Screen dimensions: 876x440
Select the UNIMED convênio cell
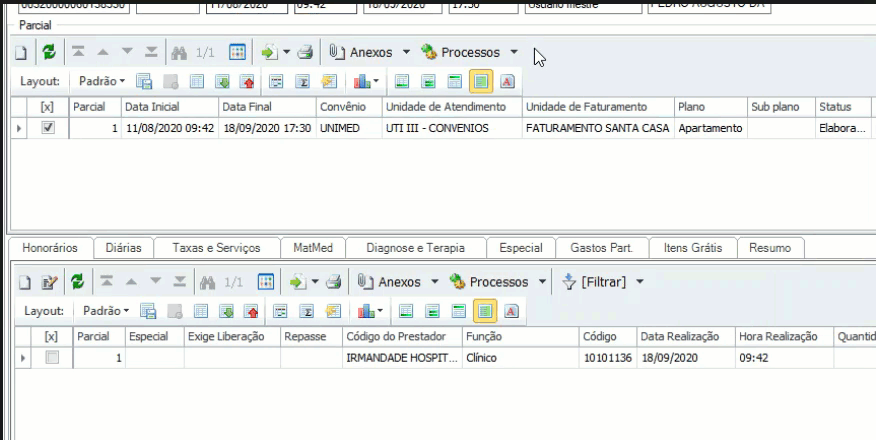(350, 128)
